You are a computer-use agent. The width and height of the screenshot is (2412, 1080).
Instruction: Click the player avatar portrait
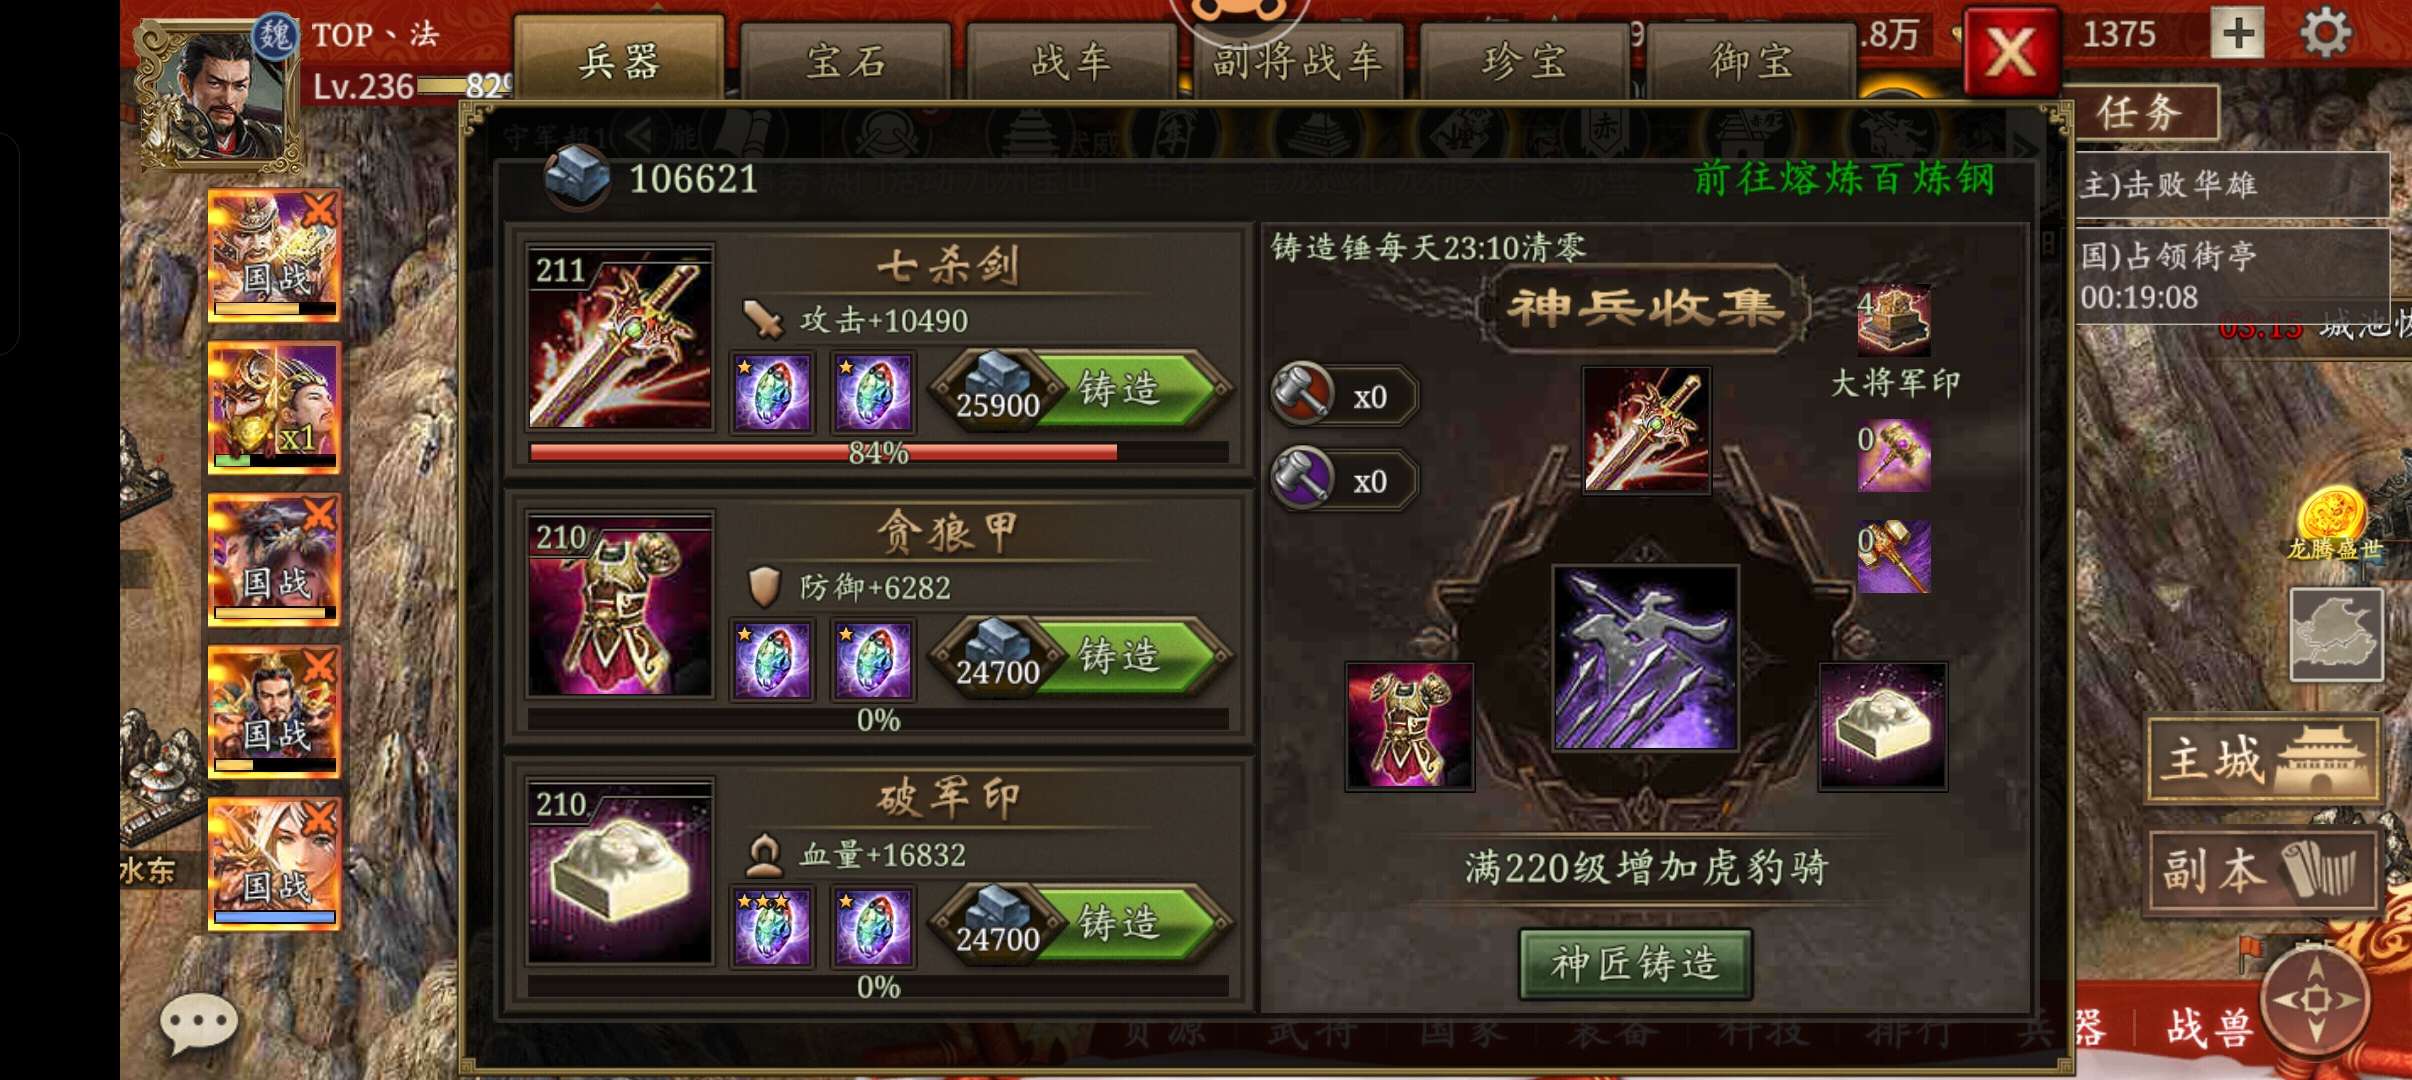click(x=218, y=97)
